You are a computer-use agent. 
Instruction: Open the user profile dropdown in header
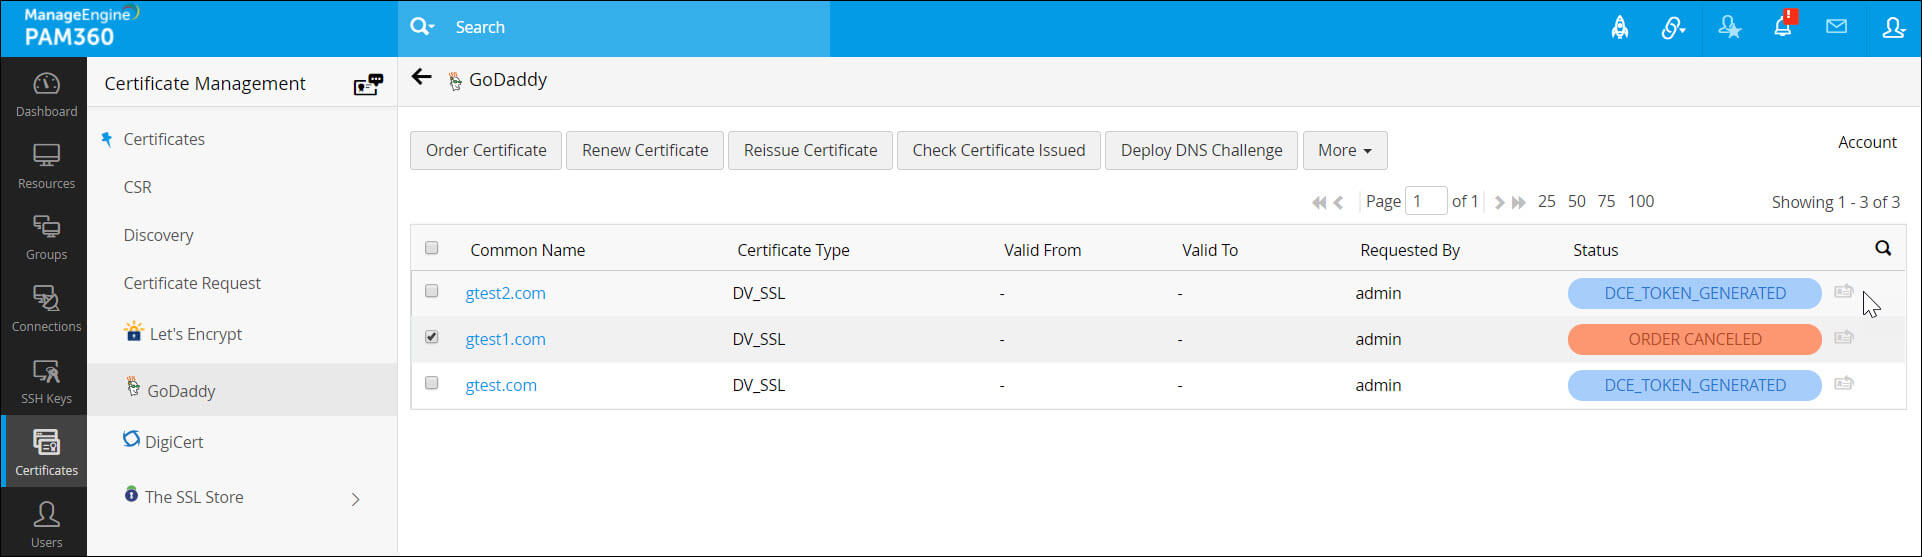[1892, 28]
